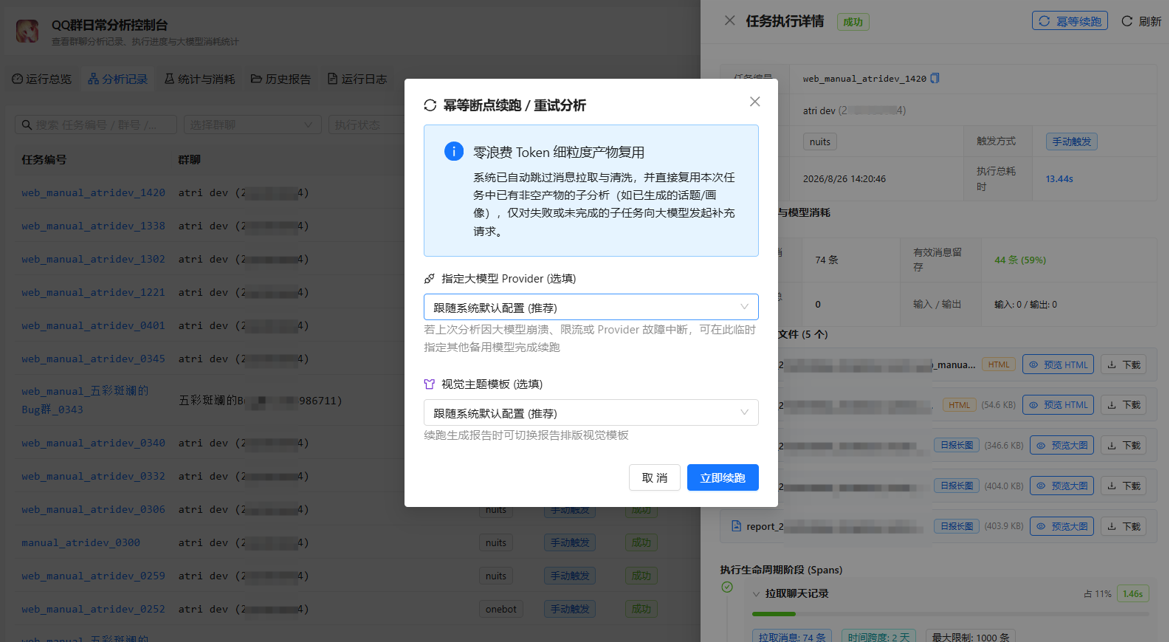Click the 13.44s total duration value
This screenshot has height=642, width=1169.
click(1059, 179)
